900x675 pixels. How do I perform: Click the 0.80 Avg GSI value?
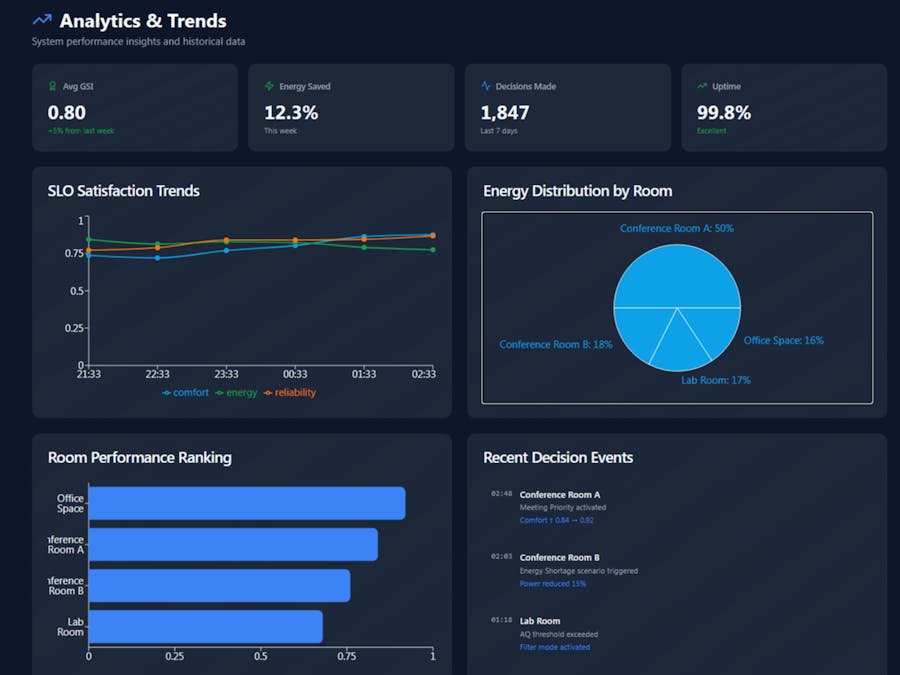pyautogui.click(x=67, y=112)
